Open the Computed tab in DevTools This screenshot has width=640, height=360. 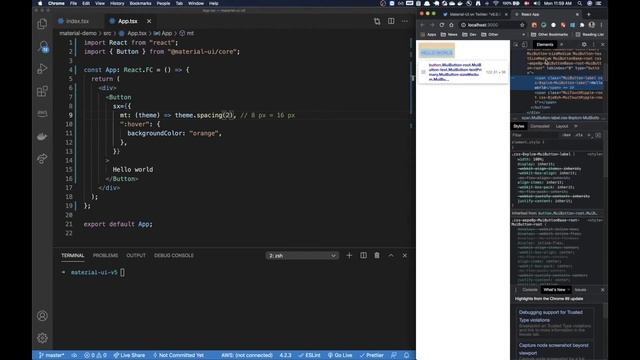click(x=540, y=126)
